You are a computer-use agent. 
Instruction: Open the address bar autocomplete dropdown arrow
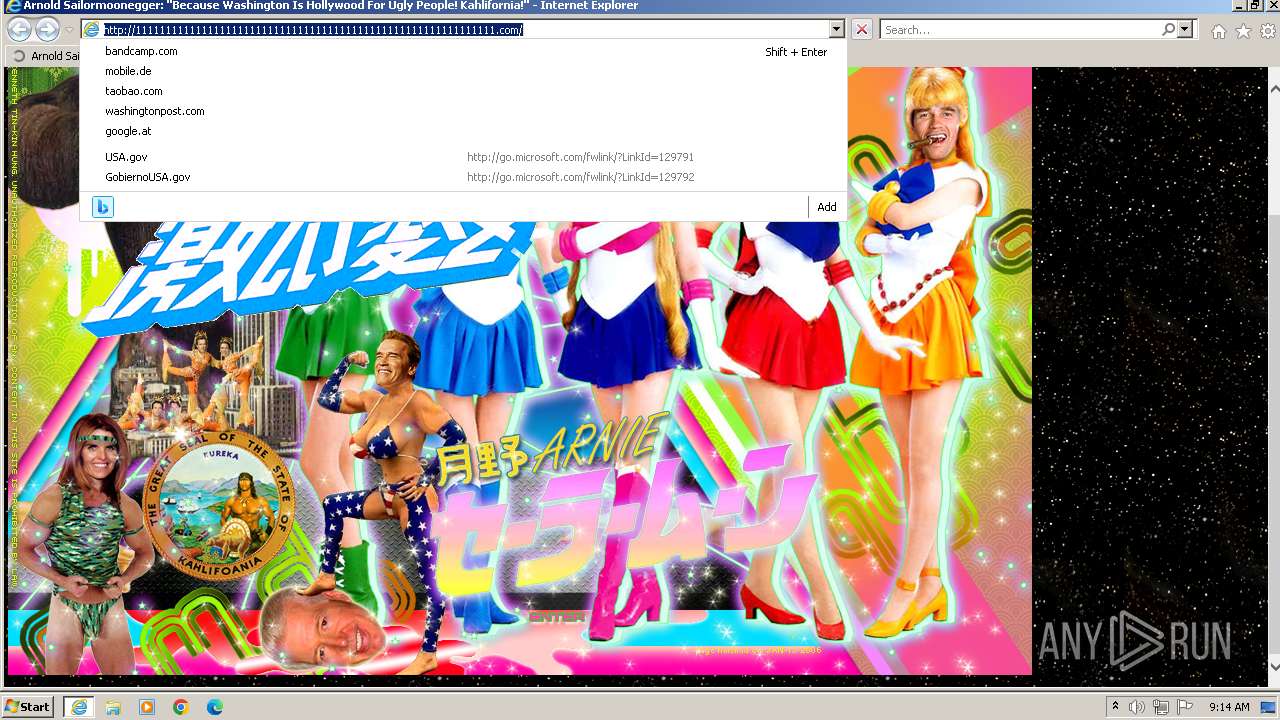[x=836, y=30]
